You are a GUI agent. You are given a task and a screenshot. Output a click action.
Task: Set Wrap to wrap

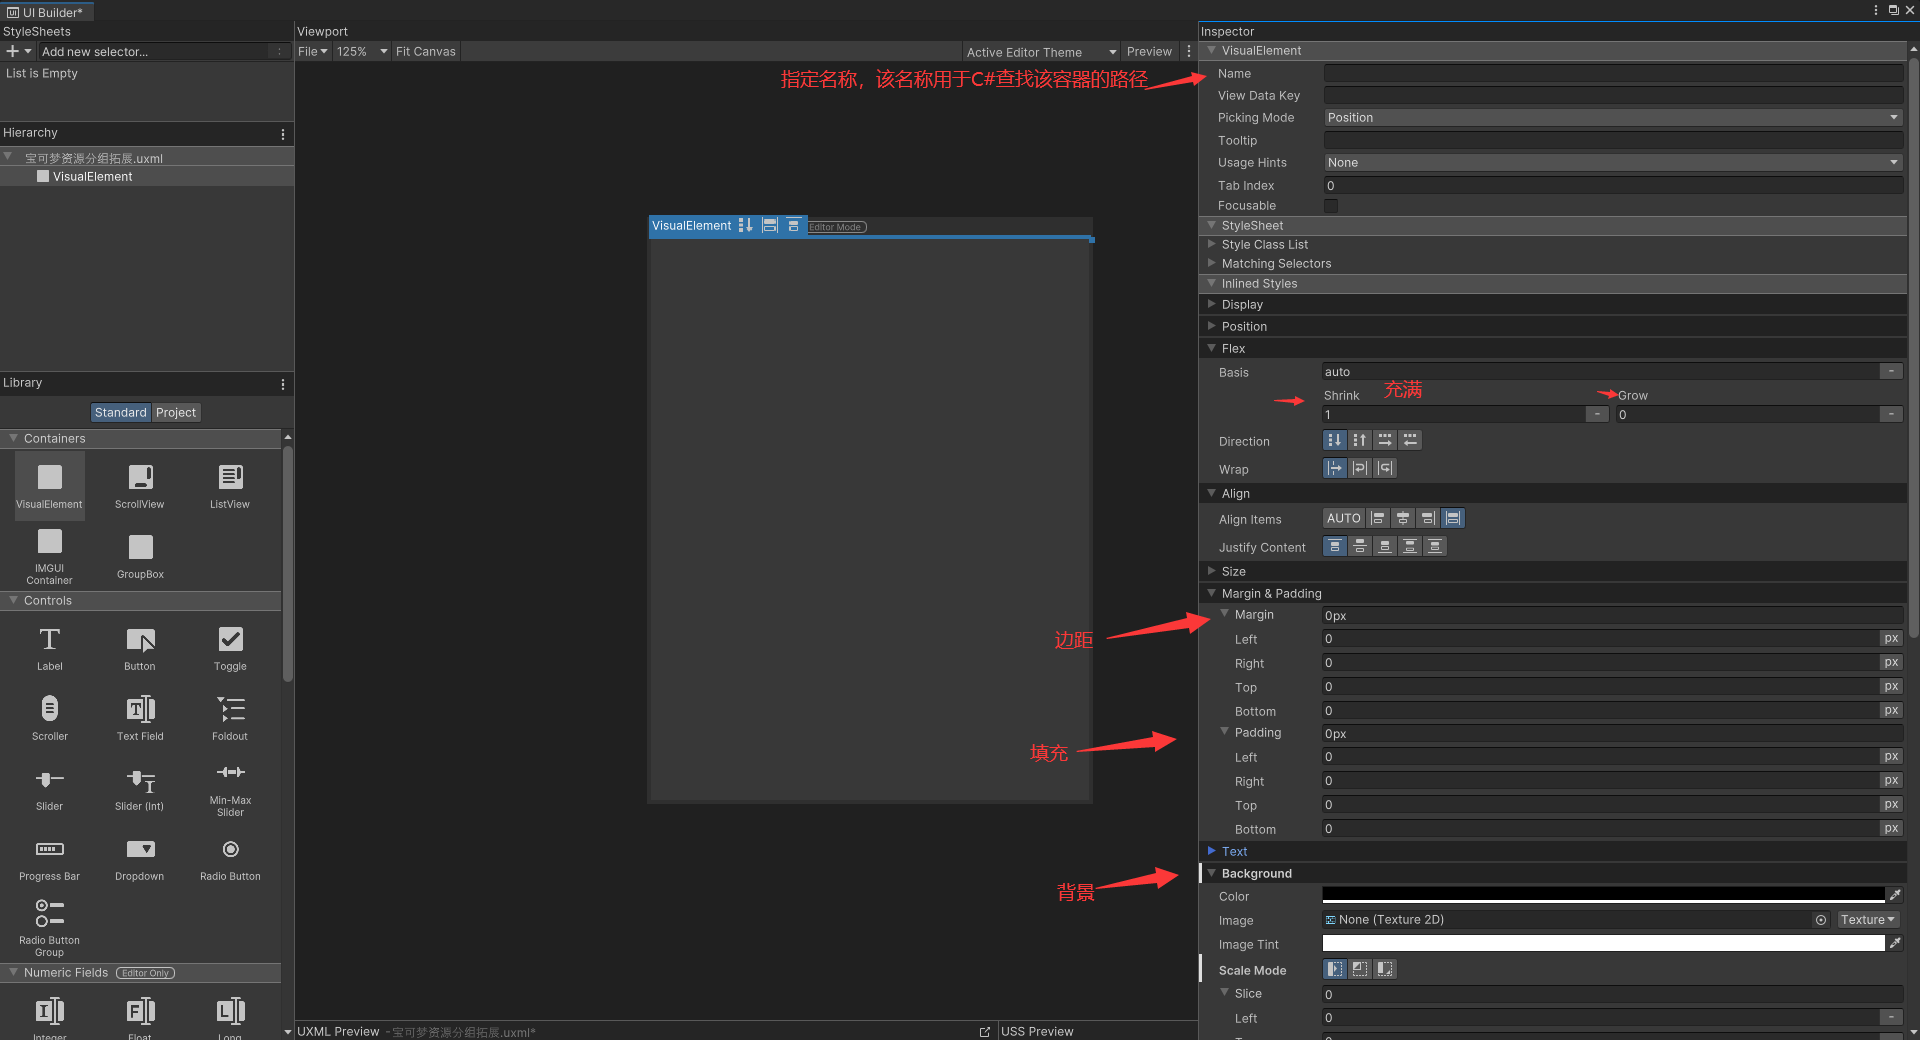(1359, 468)
